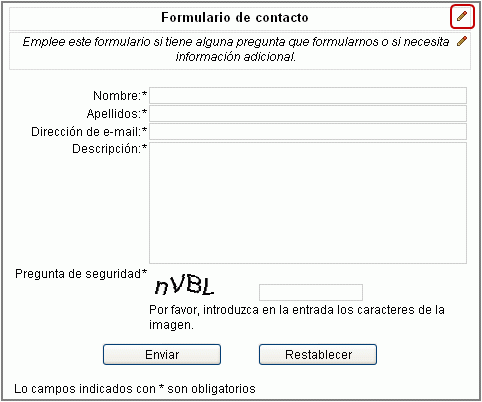Viewport: 482px width, 402px height.
Task: Click the 'Dirección de e-mail:*' label
Action: pos(89,132)
